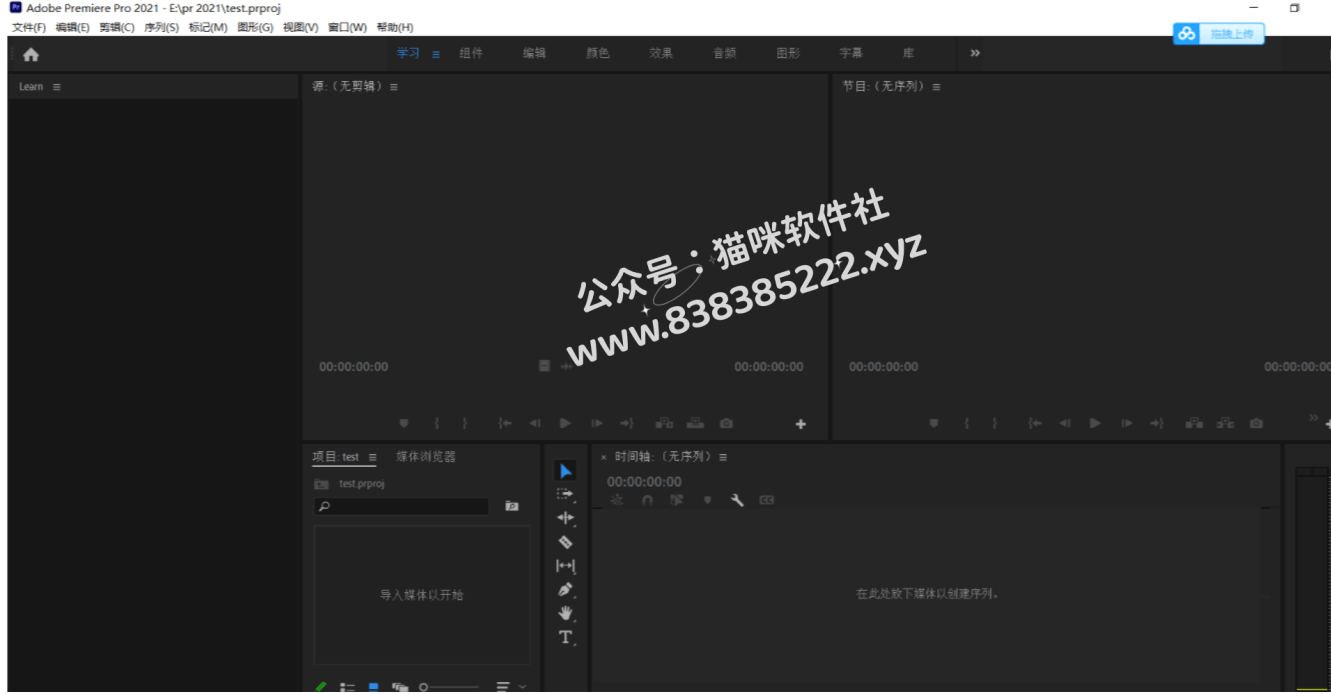Image resolution: width=1331 pixels, height=694 pixels.
Task: Open the 学习 workspace menu icon
Action: (x=436, y=54)
